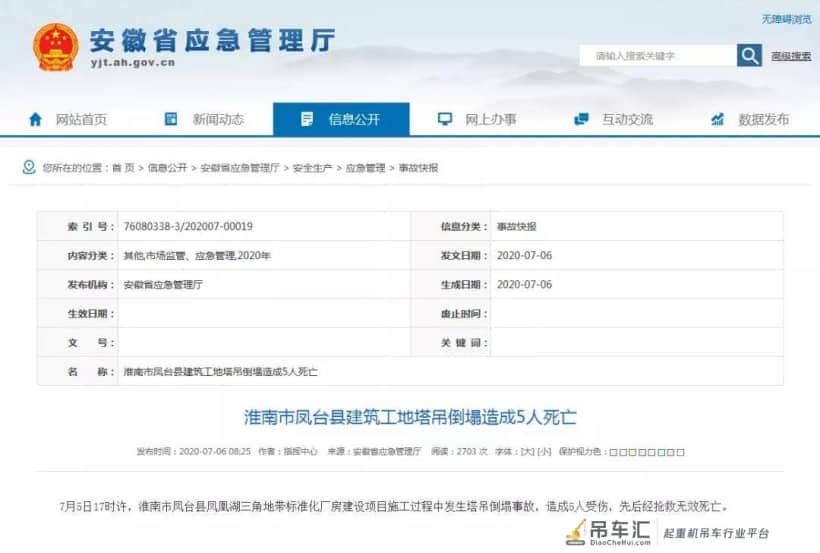
Task: Click the 名称 title value in the table
Action: [220, 372]
